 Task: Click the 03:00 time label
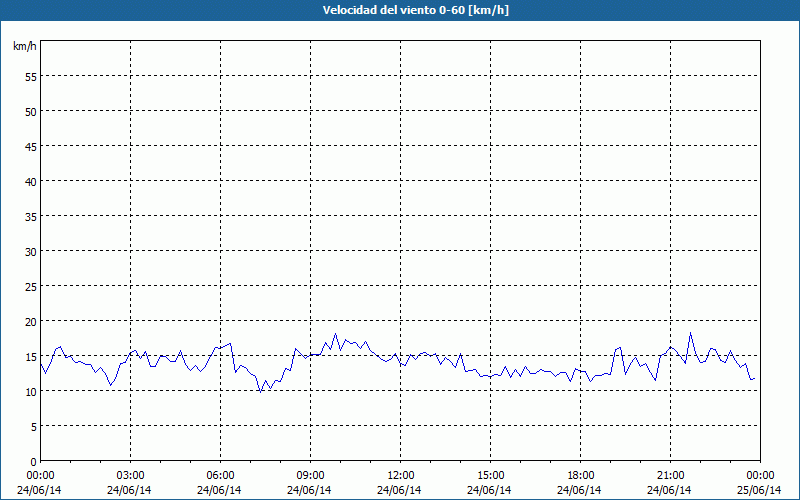[130, 476]
